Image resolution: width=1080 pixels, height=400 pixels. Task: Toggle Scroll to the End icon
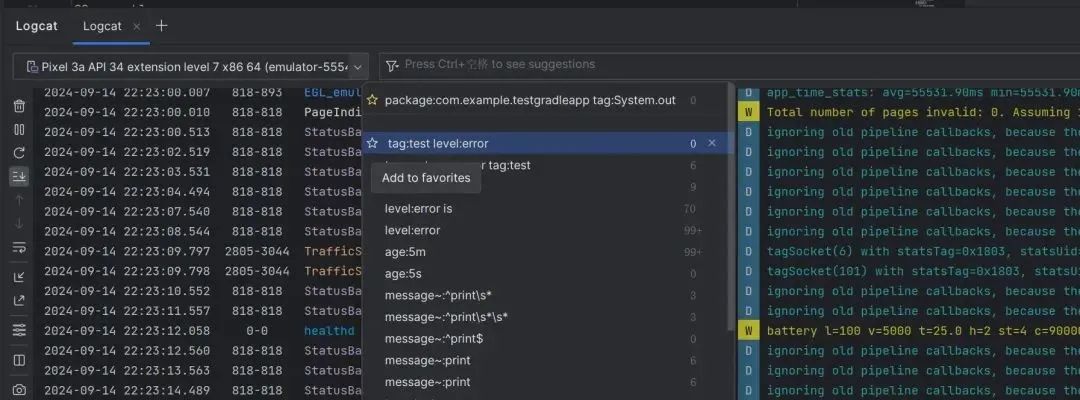19,177
